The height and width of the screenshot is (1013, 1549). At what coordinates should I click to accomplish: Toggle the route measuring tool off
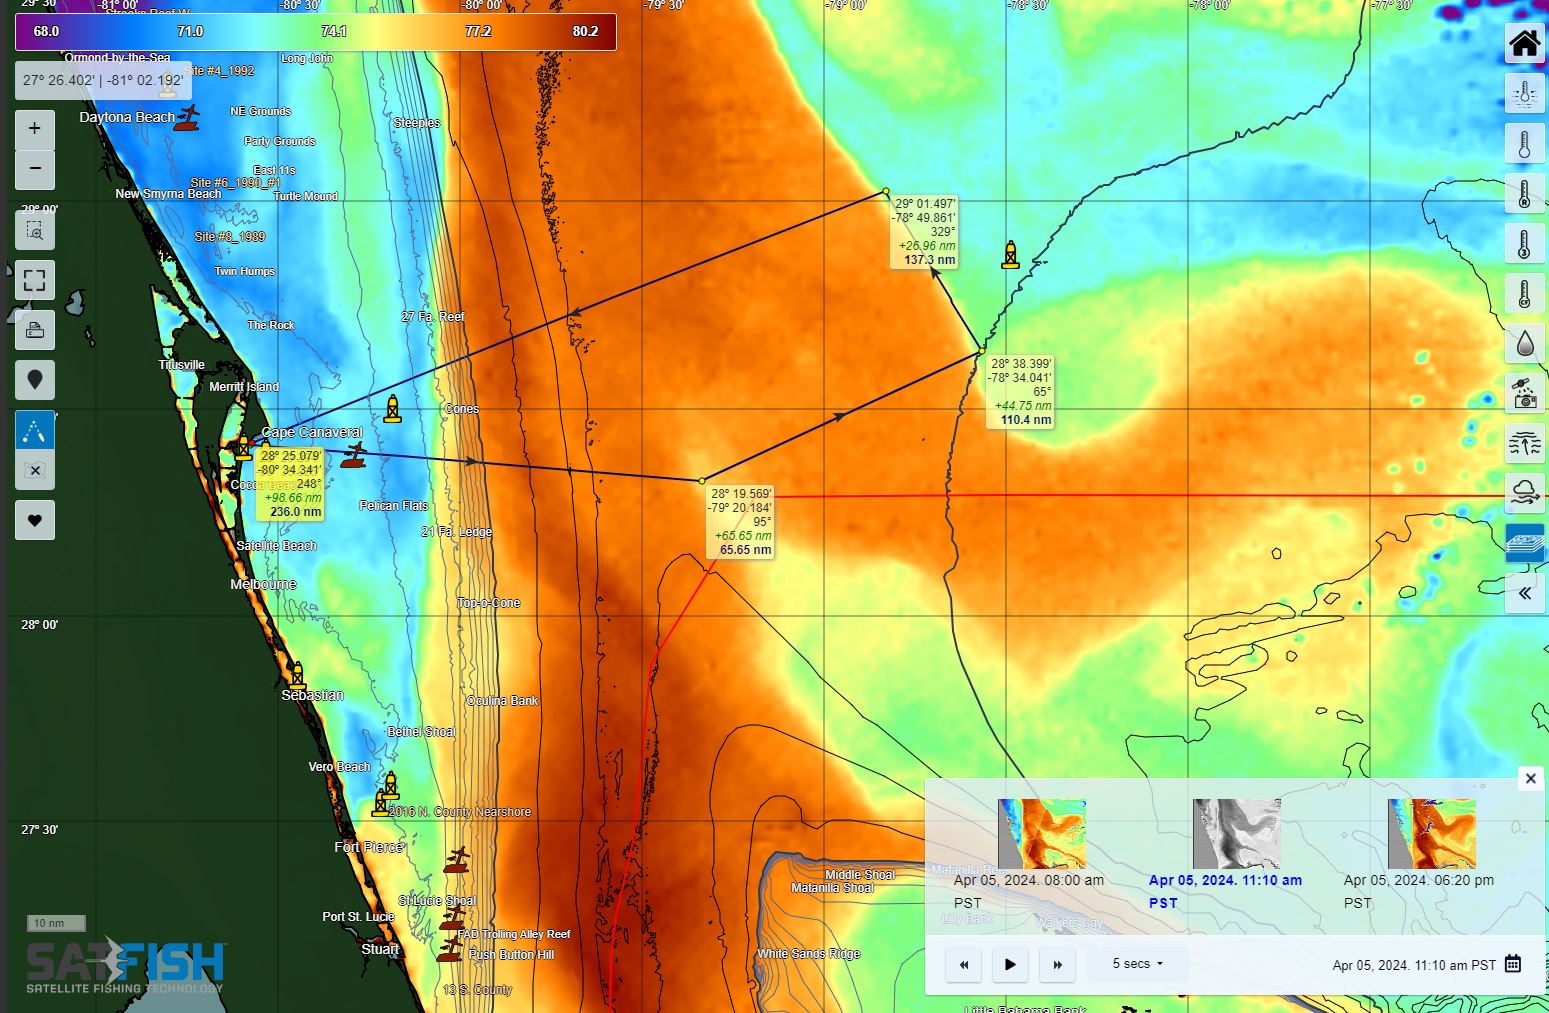pos(35,431)
